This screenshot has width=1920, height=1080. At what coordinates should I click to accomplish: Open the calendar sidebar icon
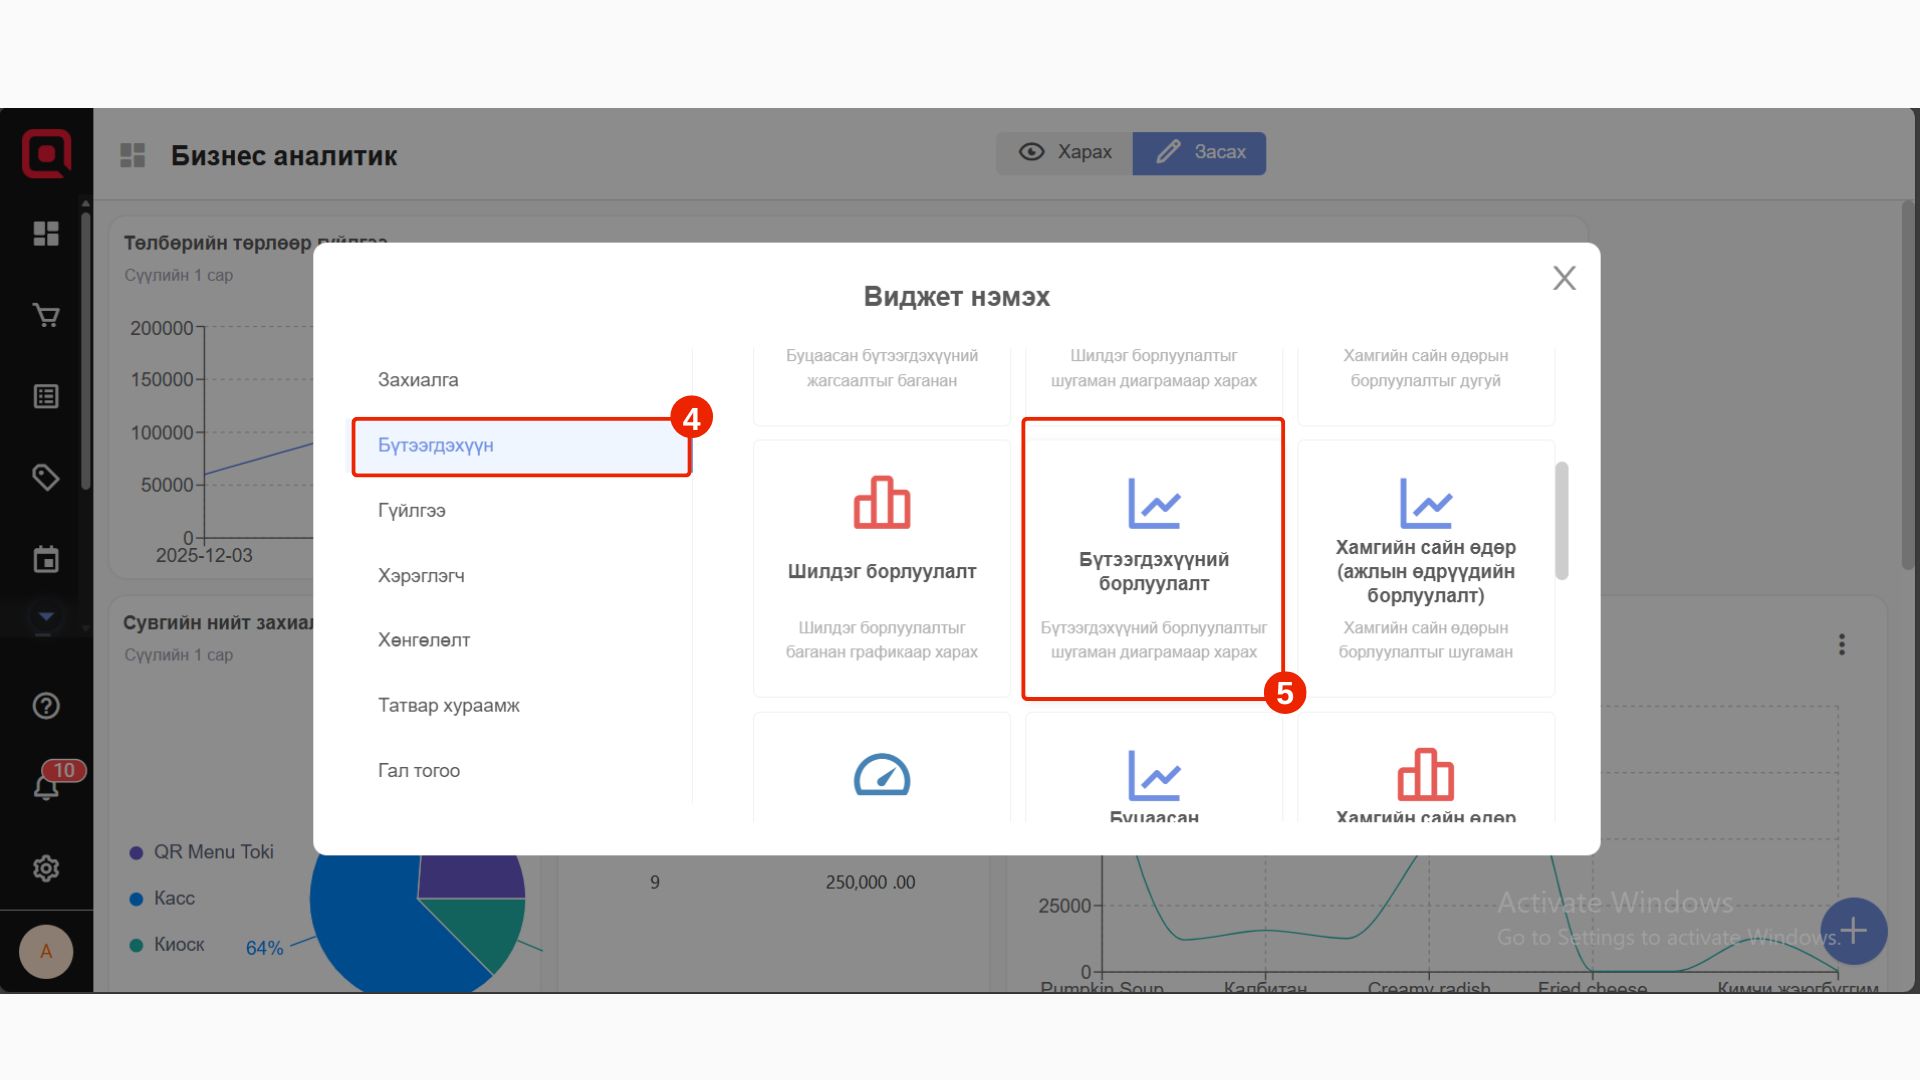pyautogui.click(x=46, y=559)
